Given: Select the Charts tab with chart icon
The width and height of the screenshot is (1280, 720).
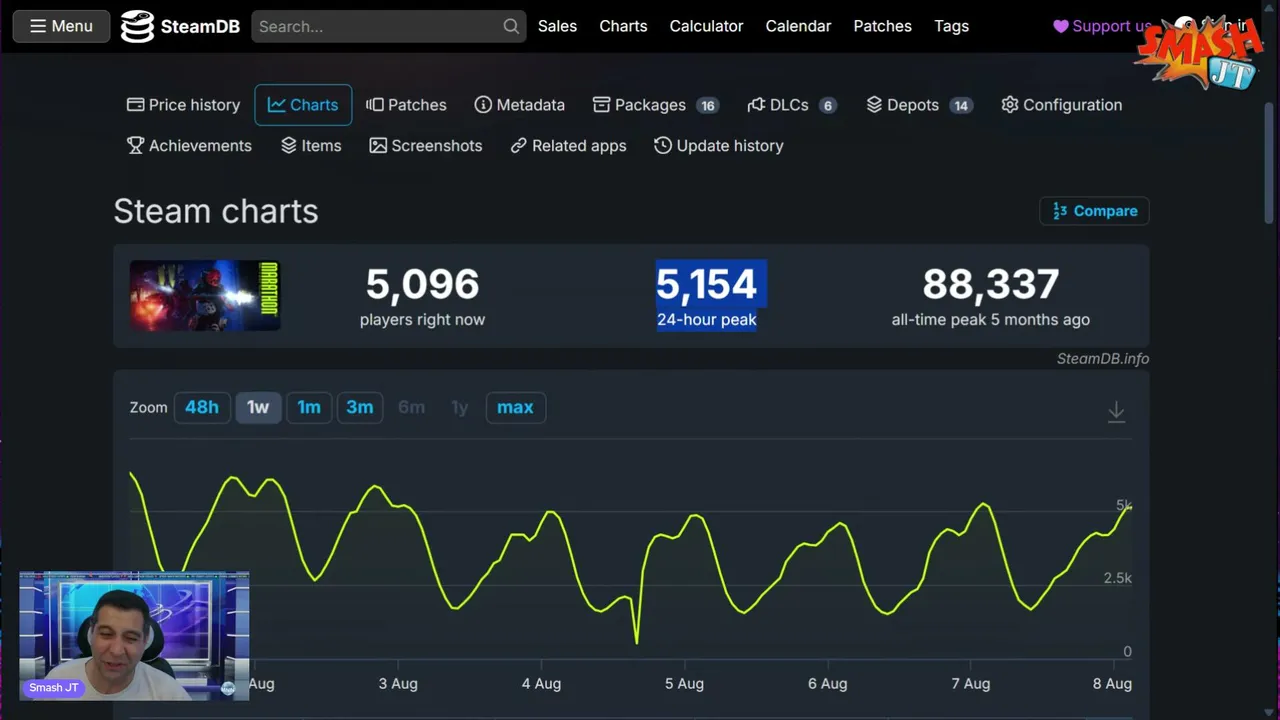Looking at the screenshot, I should tap(303, 105).
